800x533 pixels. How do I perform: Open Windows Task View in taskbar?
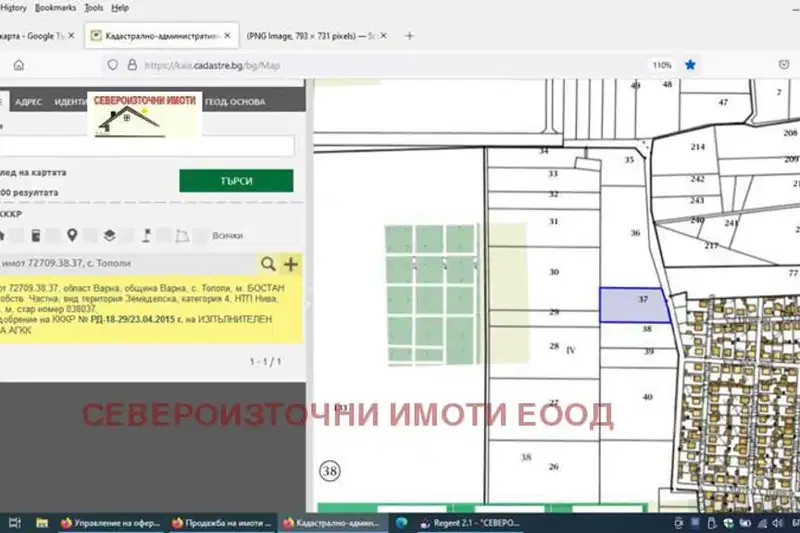15,523
